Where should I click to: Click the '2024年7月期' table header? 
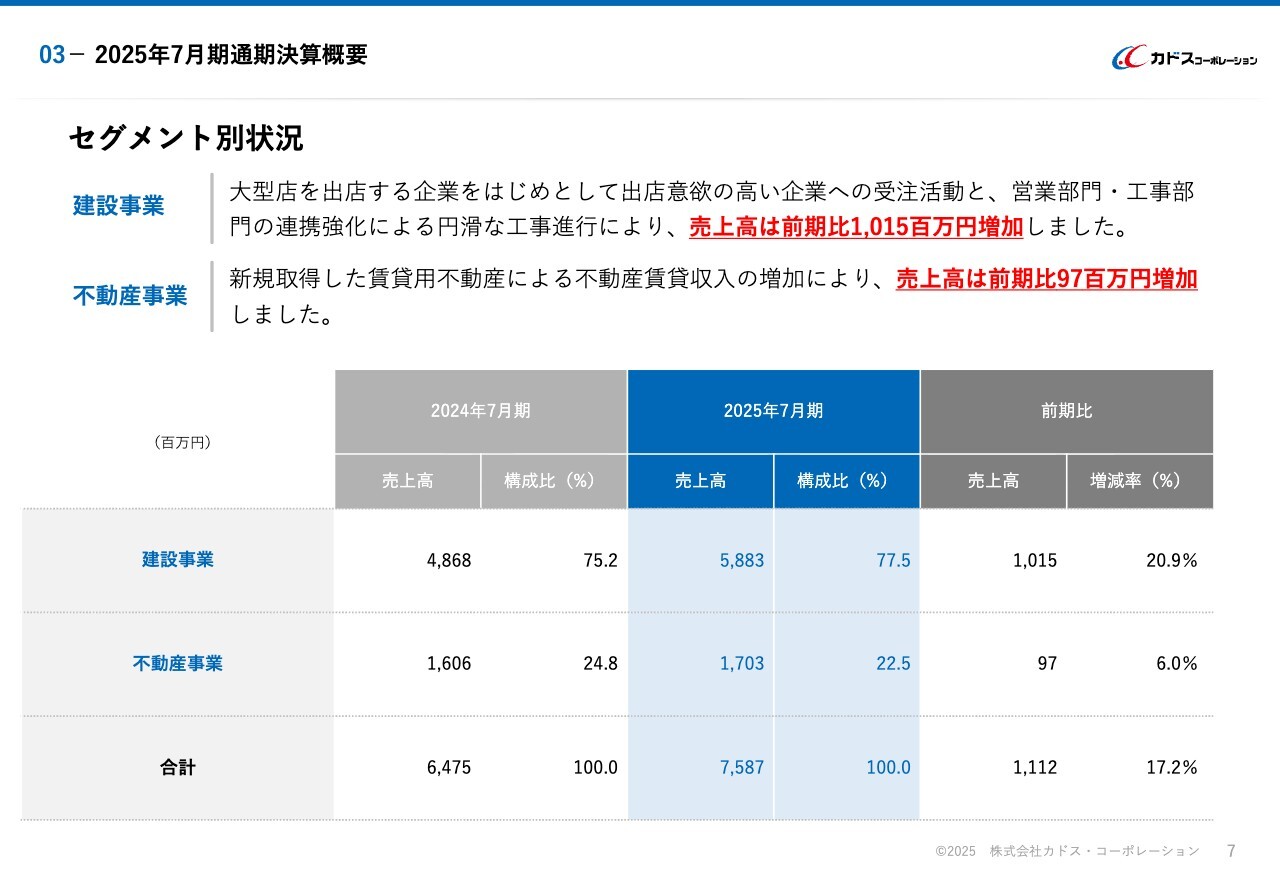click(x=481, y=411)
